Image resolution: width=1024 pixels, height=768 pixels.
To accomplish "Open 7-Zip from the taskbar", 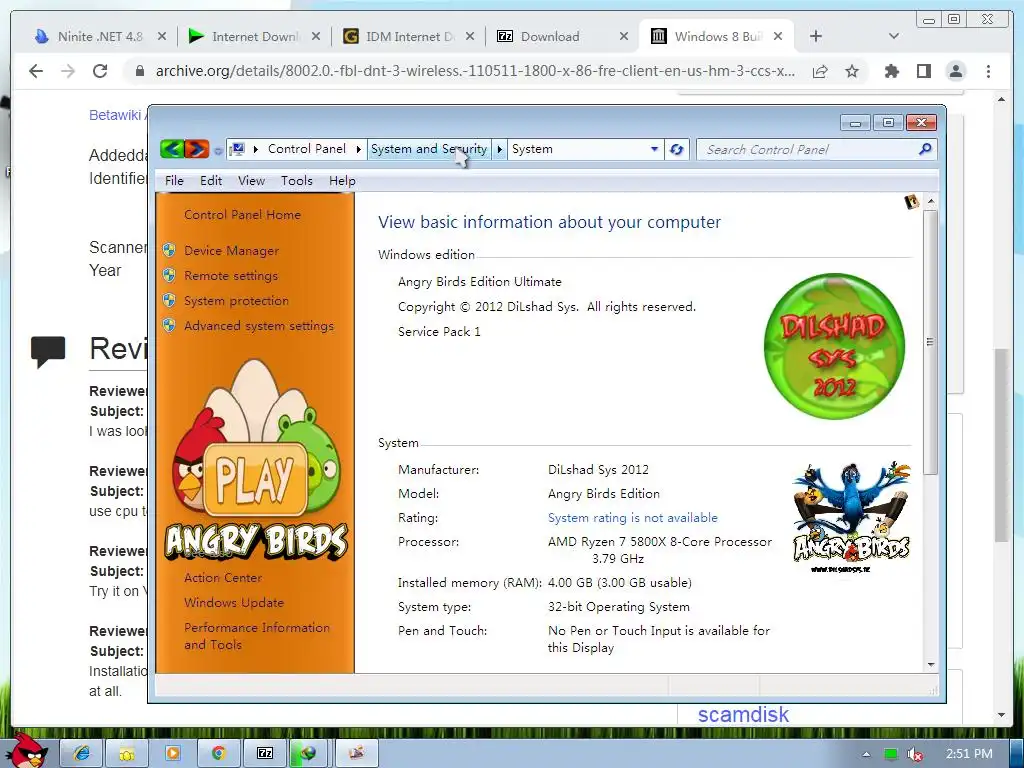I will [264, 753].
